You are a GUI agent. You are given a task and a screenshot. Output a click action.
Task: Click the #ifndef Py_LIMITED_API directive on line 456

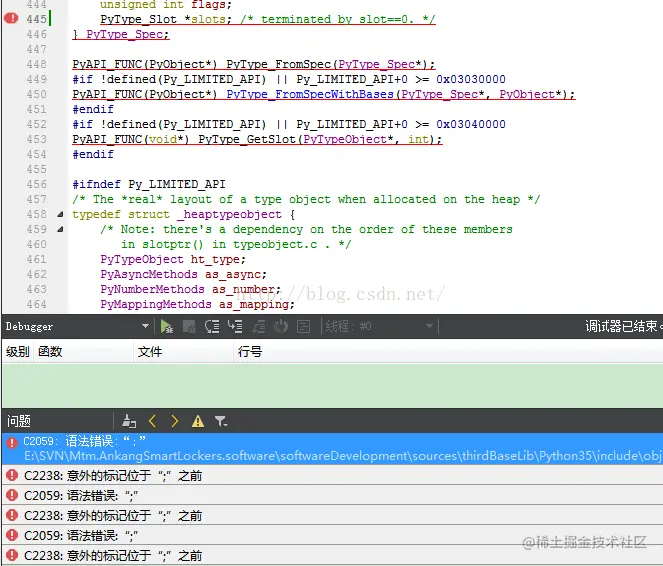coord(149,184)
